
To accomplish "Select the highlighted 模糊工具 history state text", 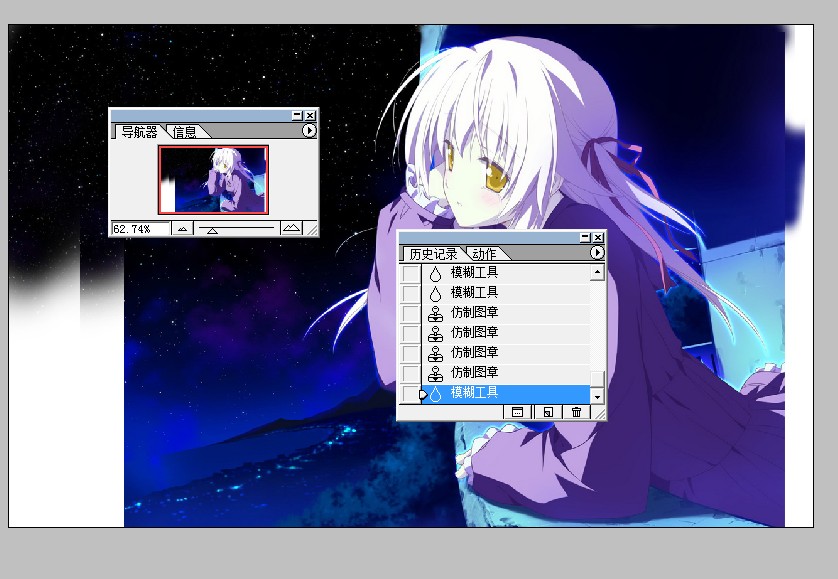I will pos(475,392).
